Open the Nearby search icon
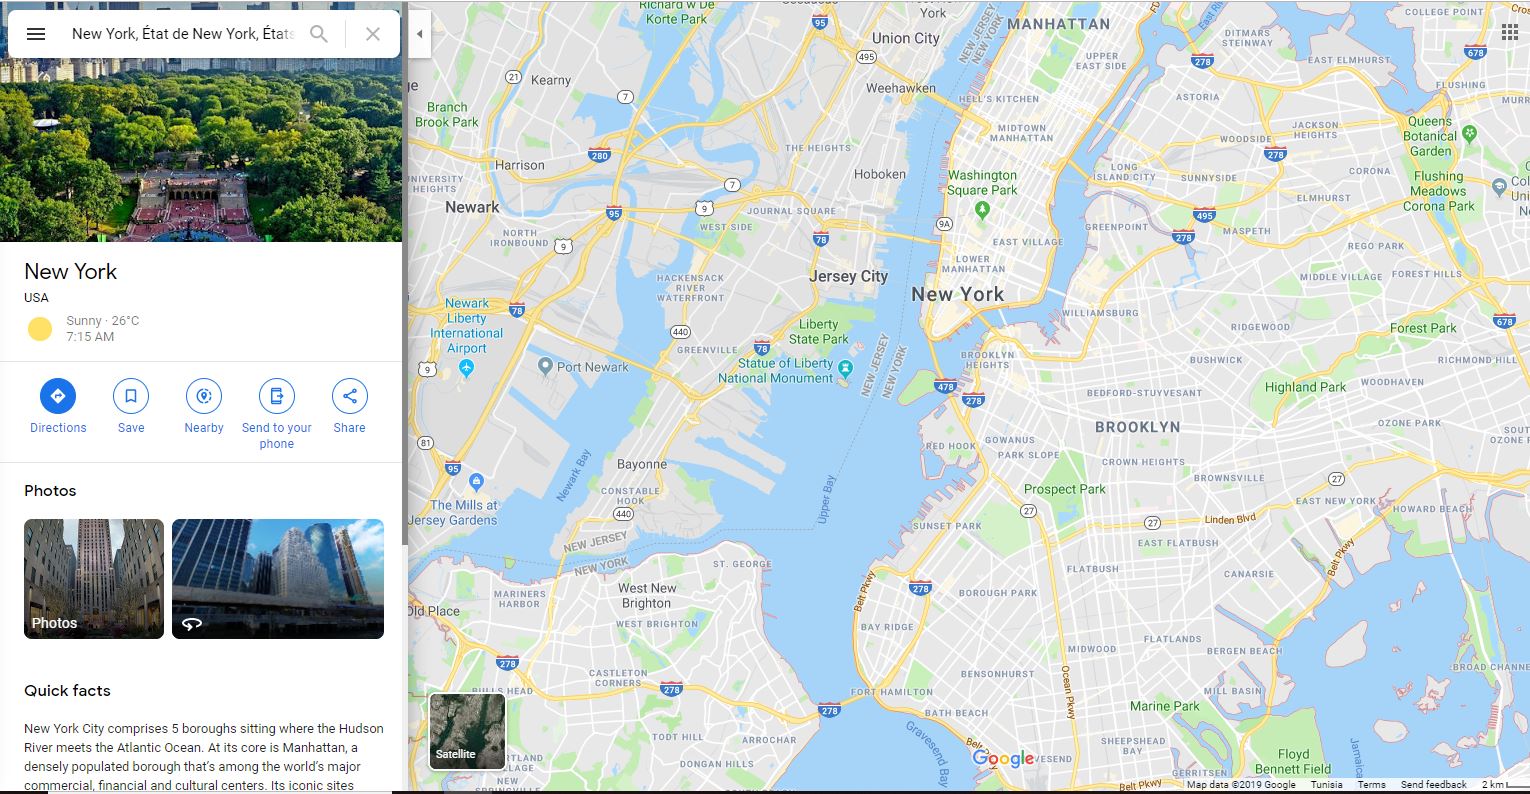The image size is (1530, 794). (204, 396)
